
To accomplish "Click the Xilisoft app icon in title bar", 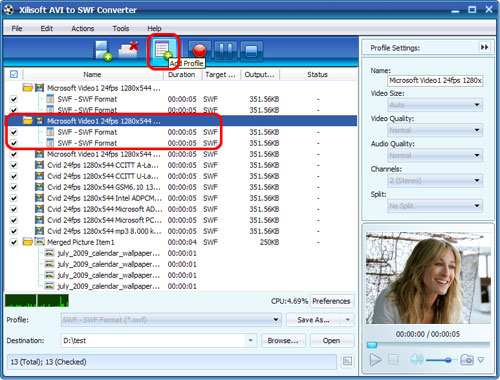I will (x=9, y=10).
